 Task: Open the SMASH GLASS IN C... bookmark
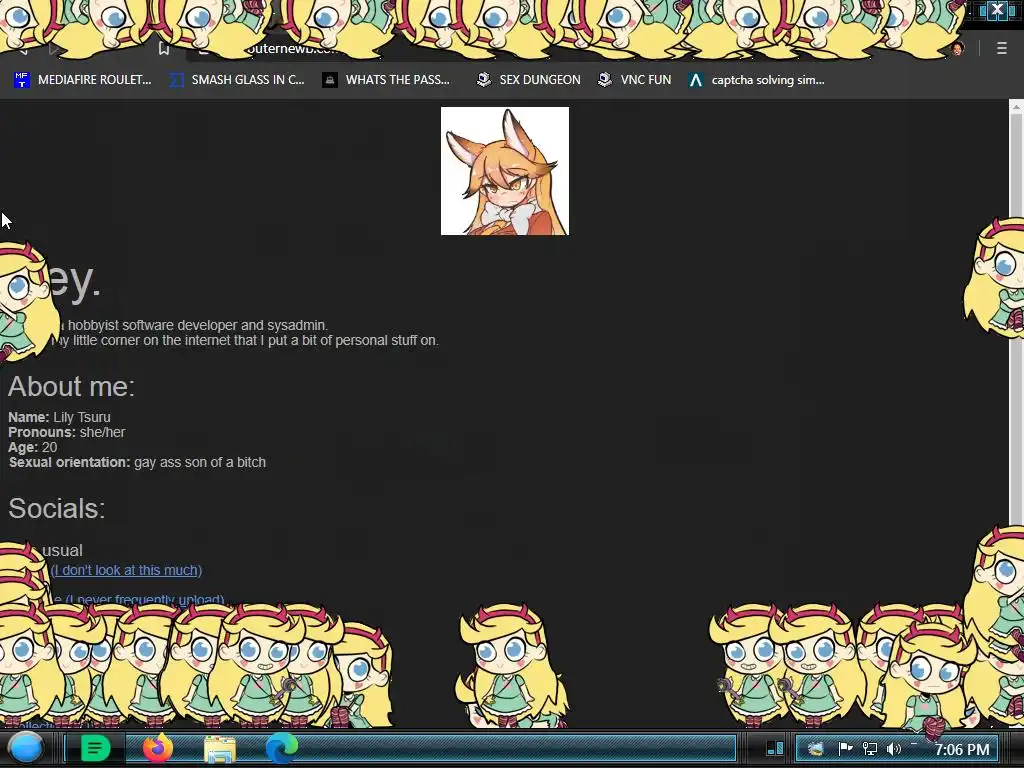click(x=236, y=80)
